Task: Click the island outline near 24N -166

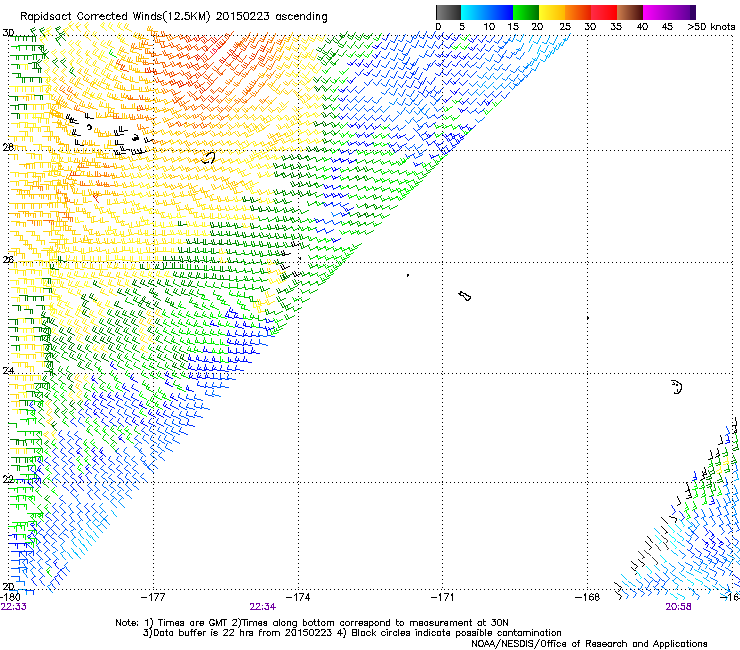Action: coord(677,387)
